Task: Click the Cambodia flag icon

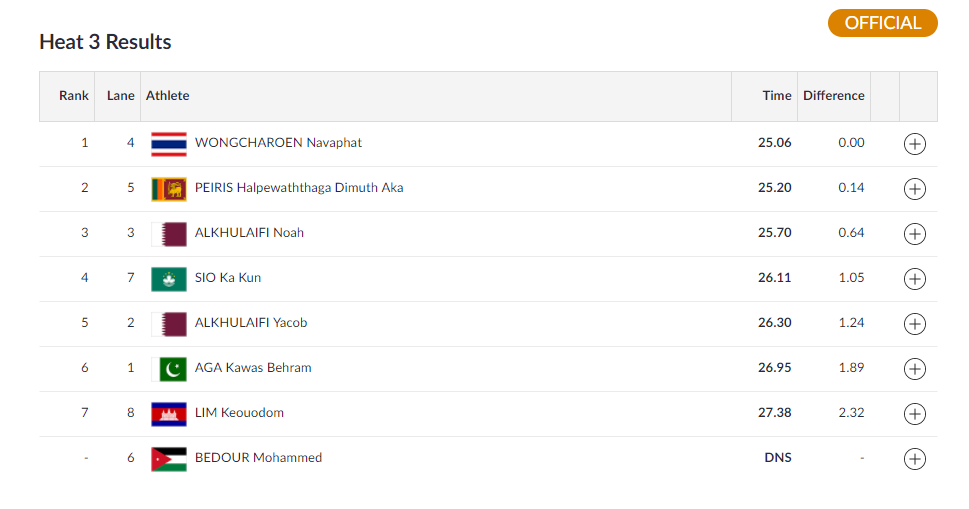Action: (x=169, y=414)
